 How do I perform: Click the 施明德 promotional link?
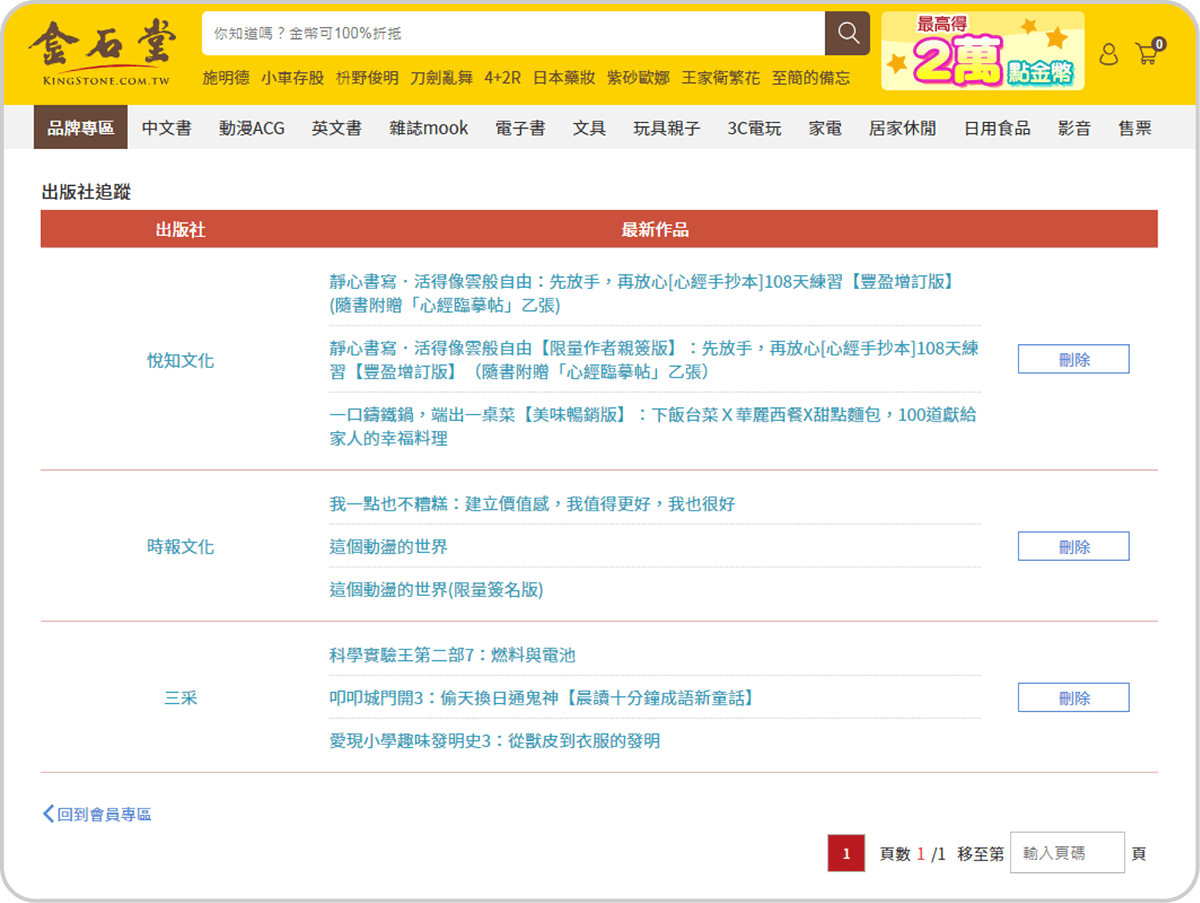click(x=228, y=77)
